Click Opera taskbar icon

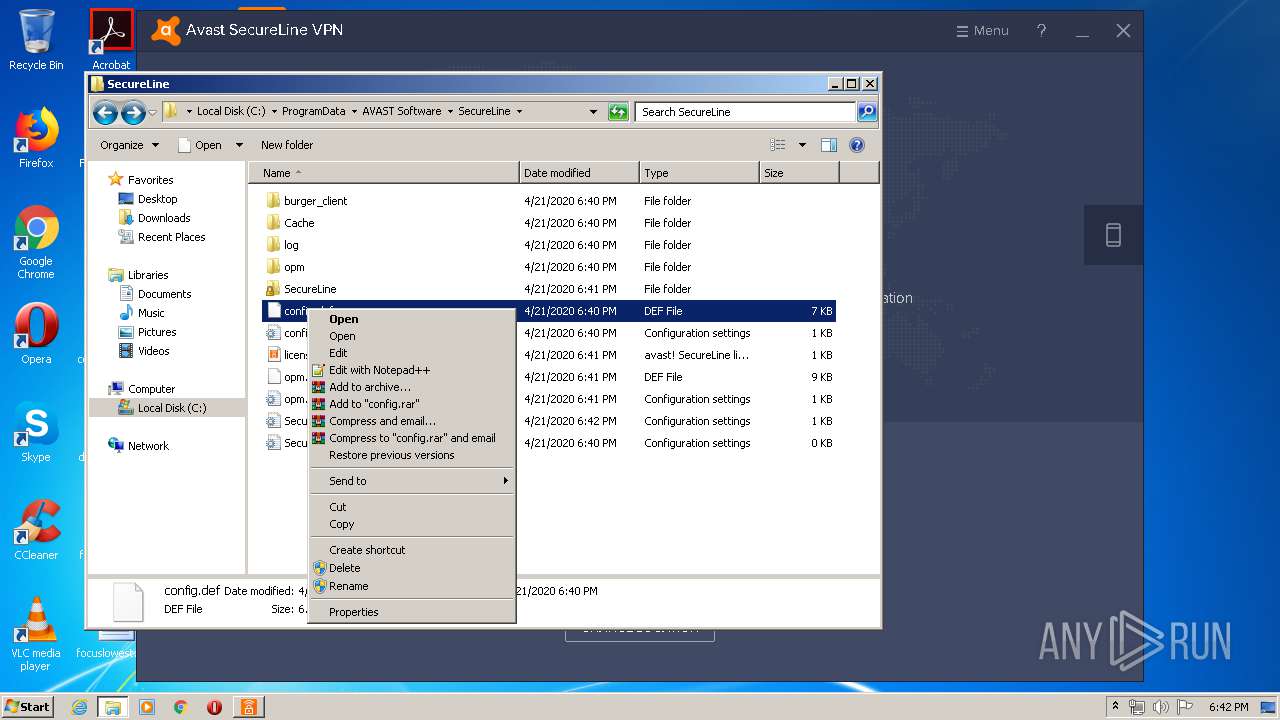coord(214,707)
